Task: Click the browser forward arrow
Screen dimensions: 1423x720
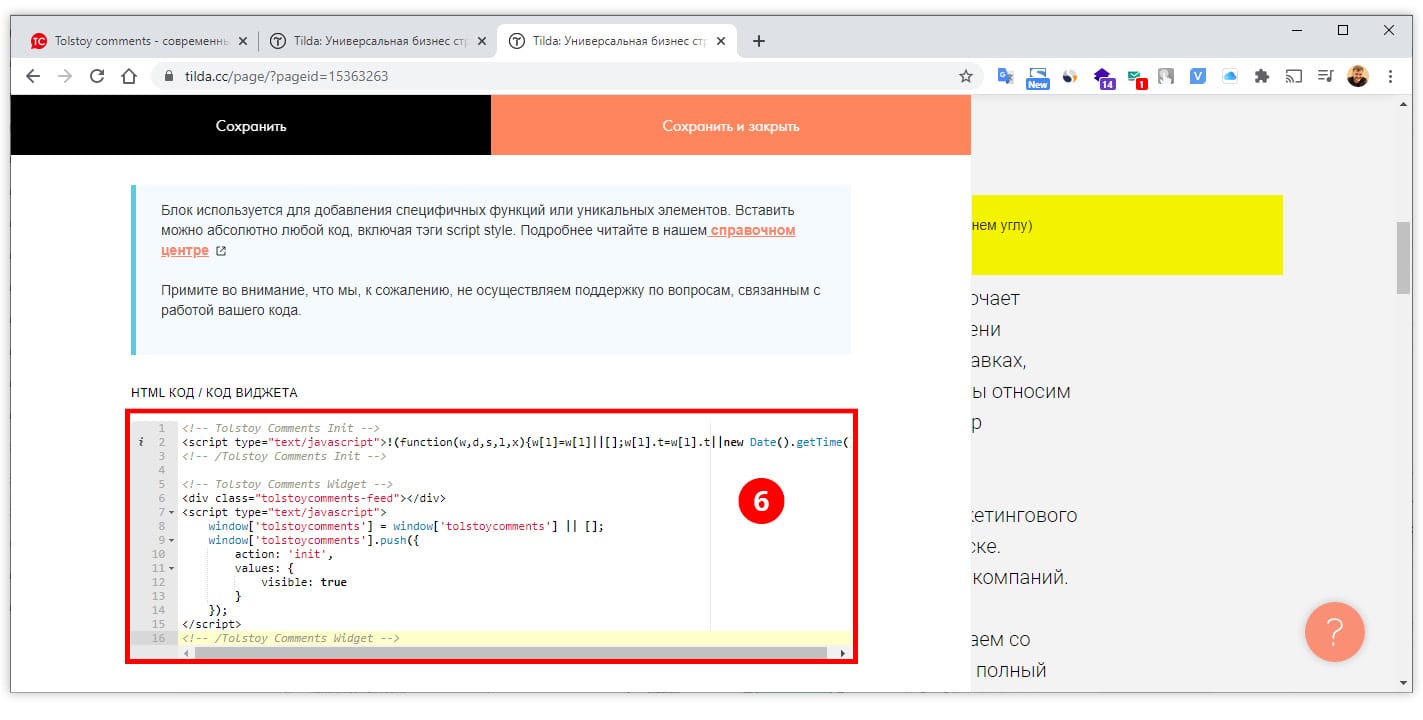Action: [65, 76]
